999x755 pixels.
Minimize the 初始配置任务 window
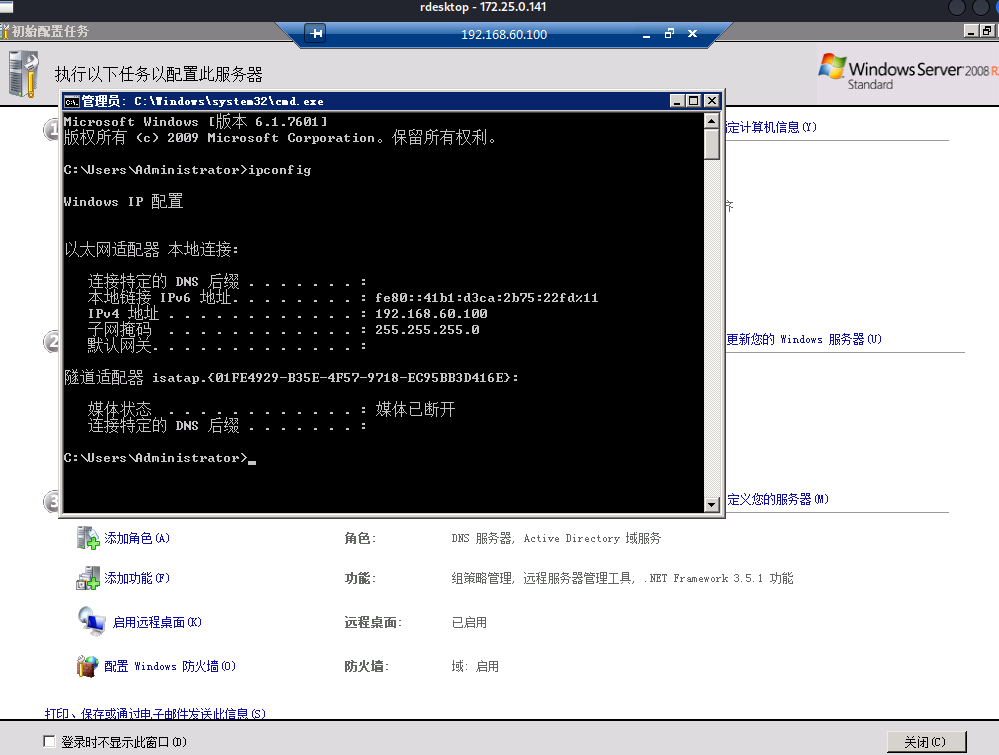tap(972, 31)
